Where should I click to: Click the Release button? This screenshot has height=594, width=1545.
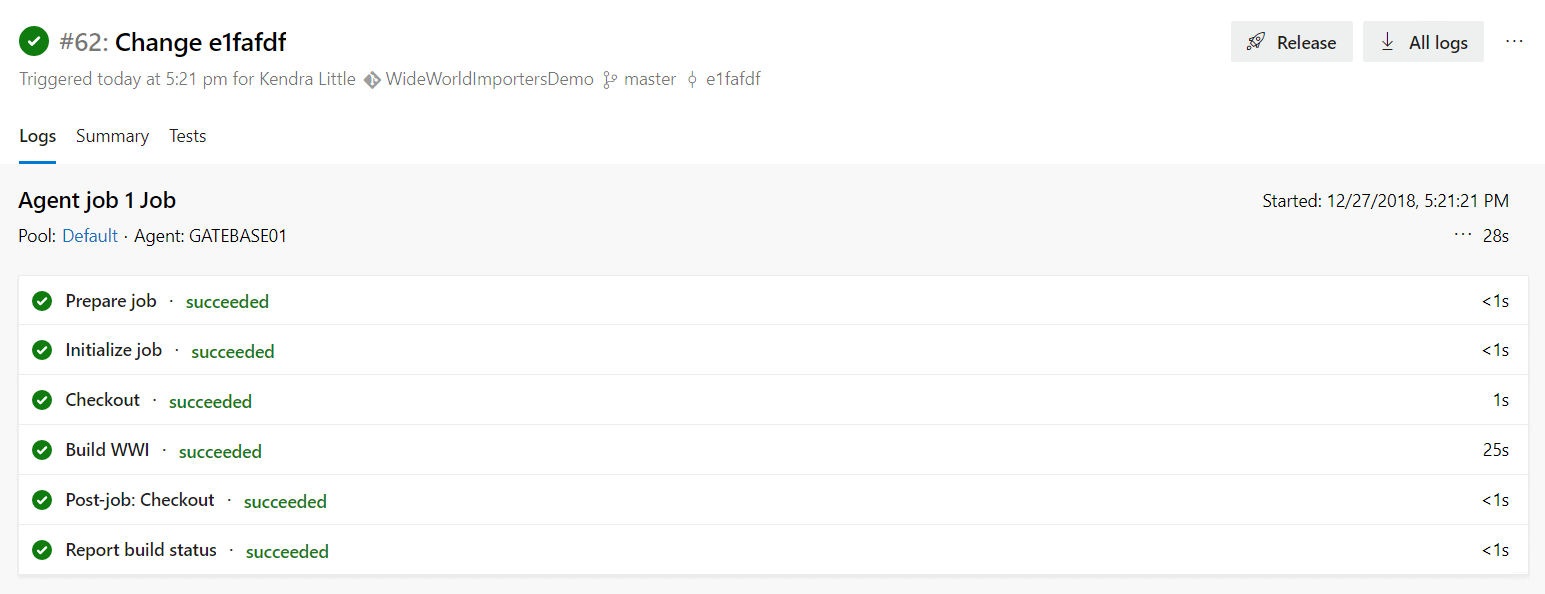coord(1291,42)
